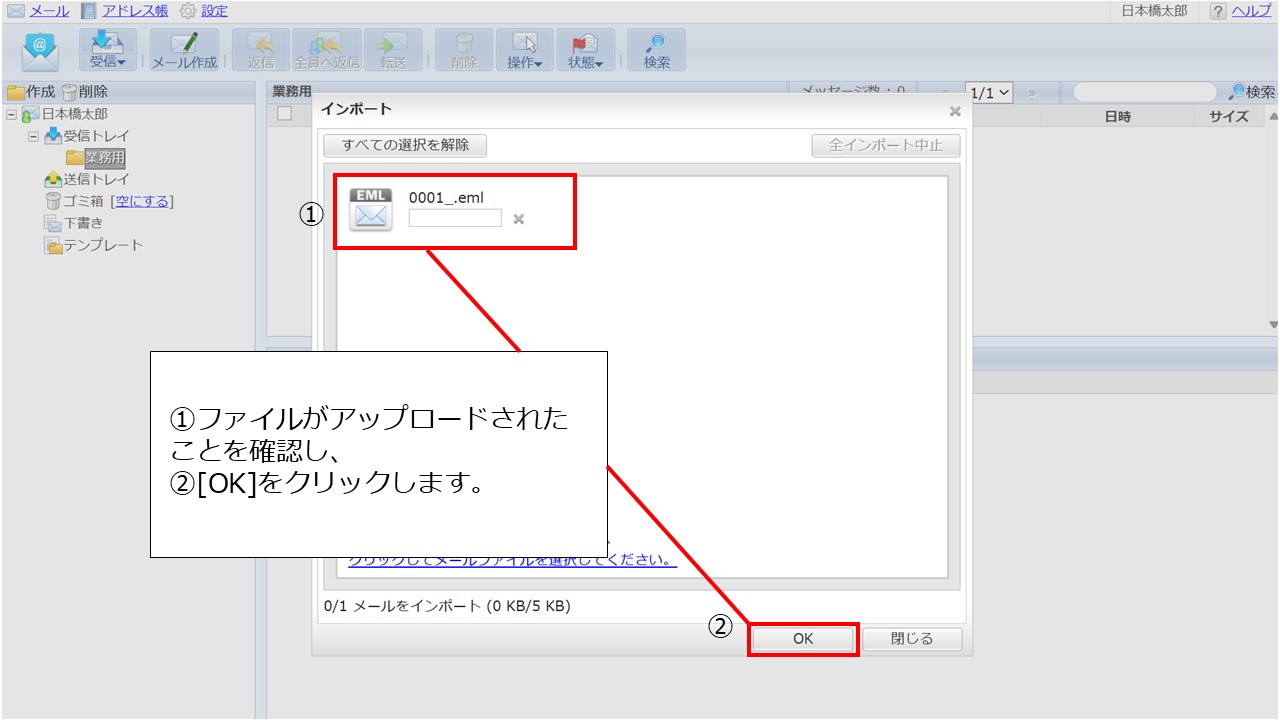Close the インポート dialog with the X
Screen dimensions: 1280x720
click(x=955, y=111)
